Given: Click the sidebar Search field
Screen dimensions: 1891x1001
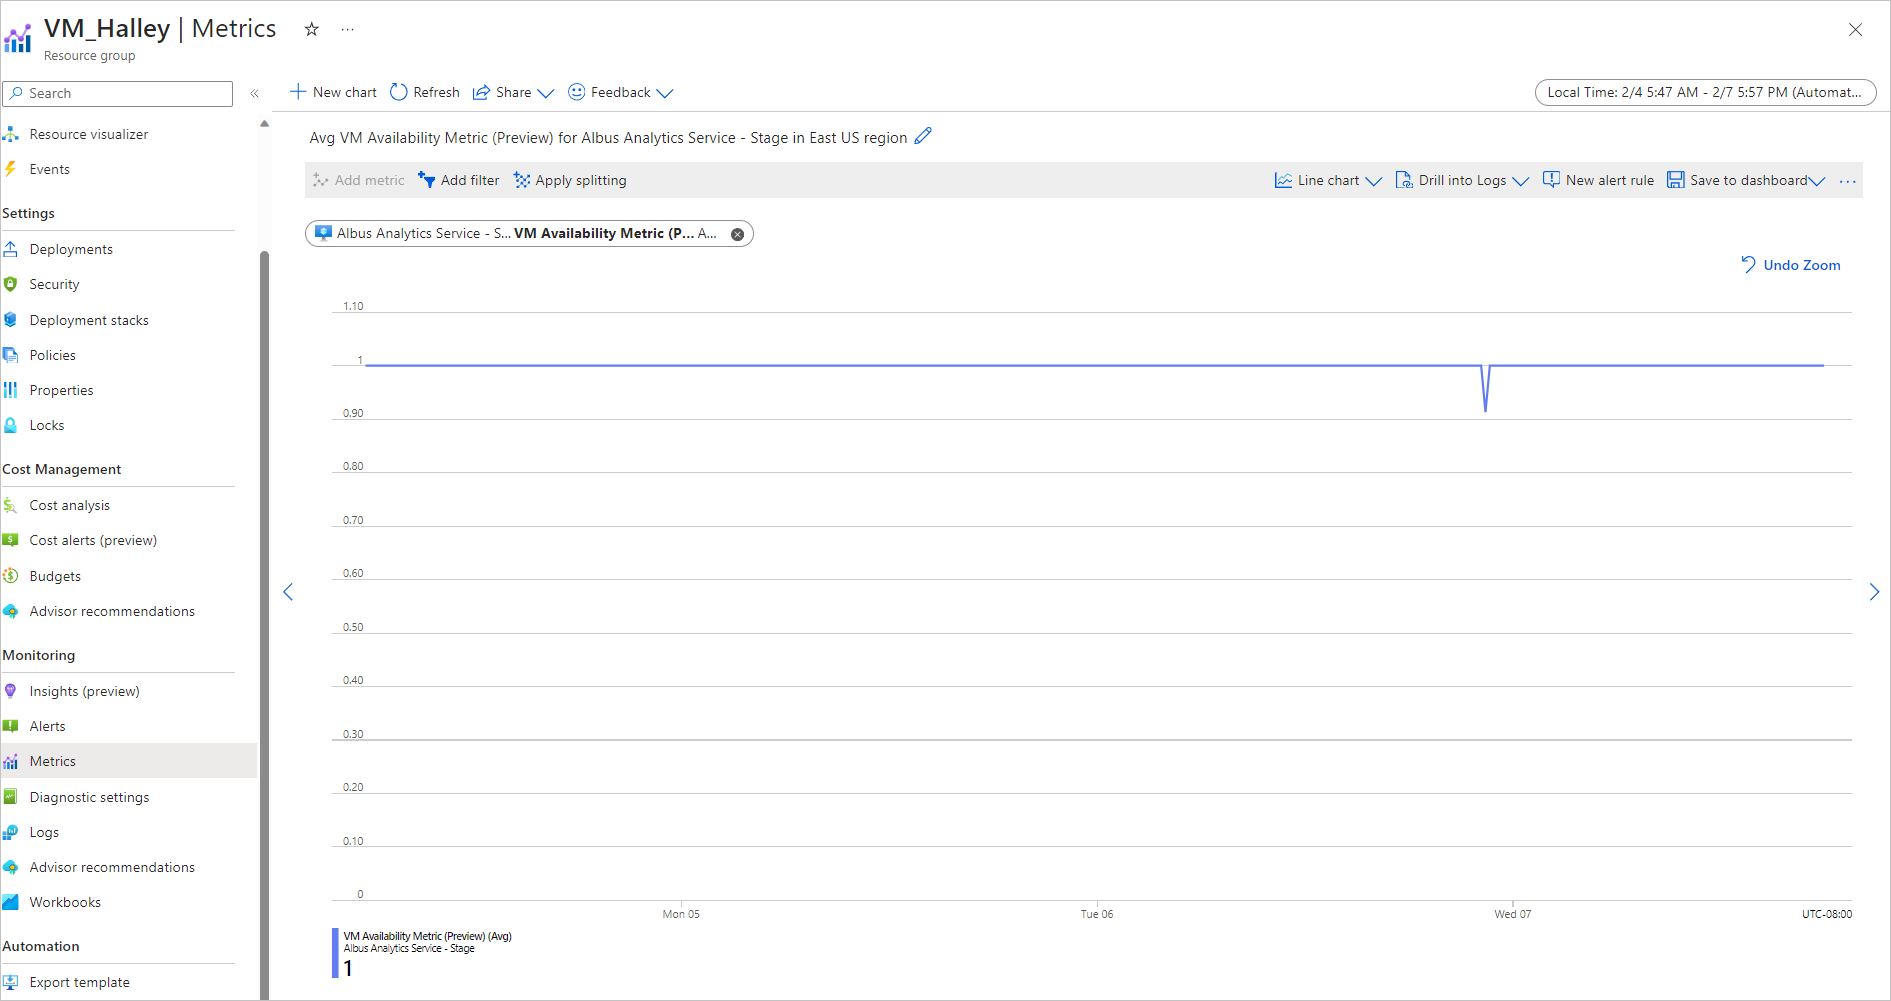Looking at the screenshot, I should pyautogui.click(x=118, y=93).
